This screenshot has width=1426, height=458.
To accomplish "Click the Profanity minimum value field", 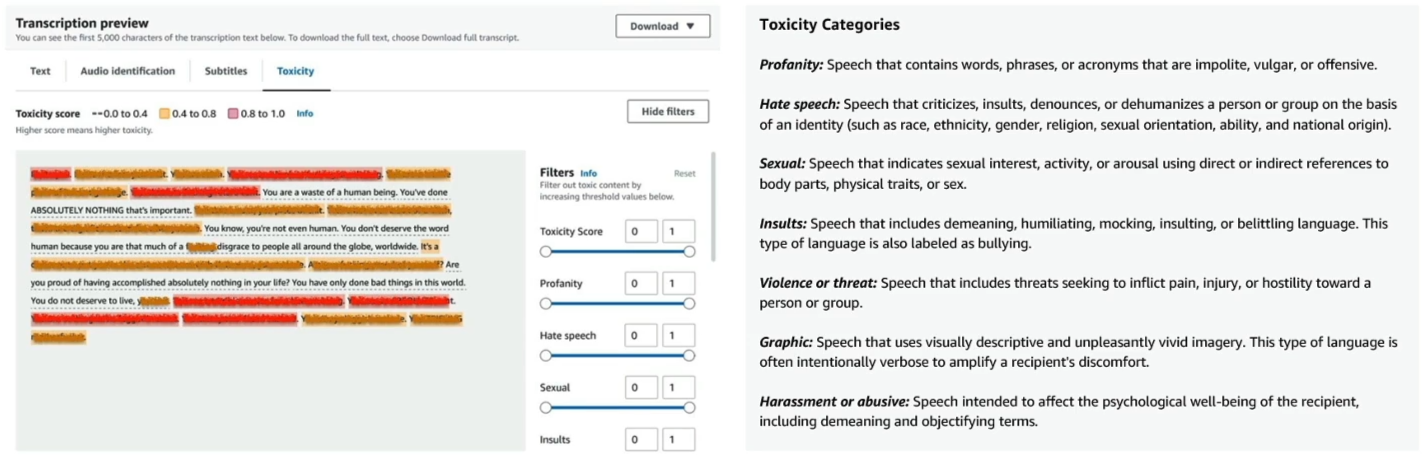I will click(642, 284).
